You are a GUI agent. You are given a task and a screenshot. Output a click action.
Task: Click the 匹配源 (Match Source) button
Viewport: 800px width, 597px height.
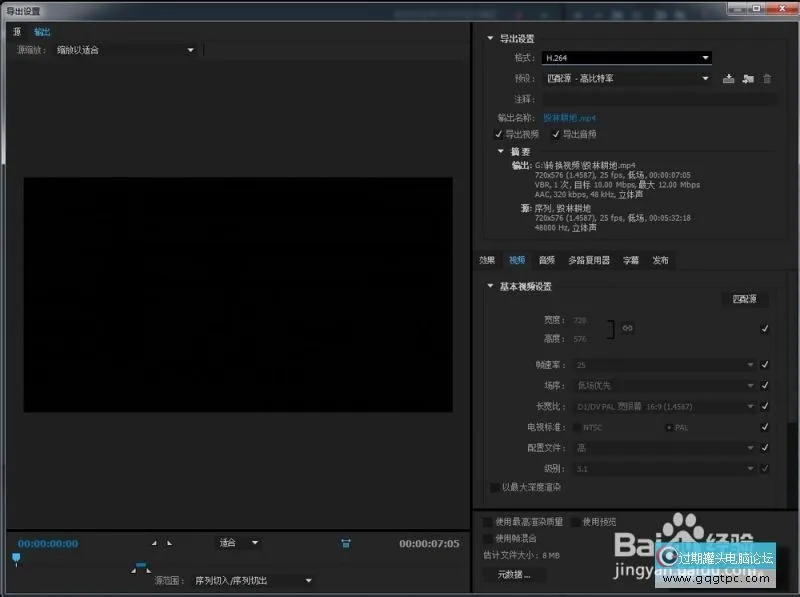tap(745, 298)
